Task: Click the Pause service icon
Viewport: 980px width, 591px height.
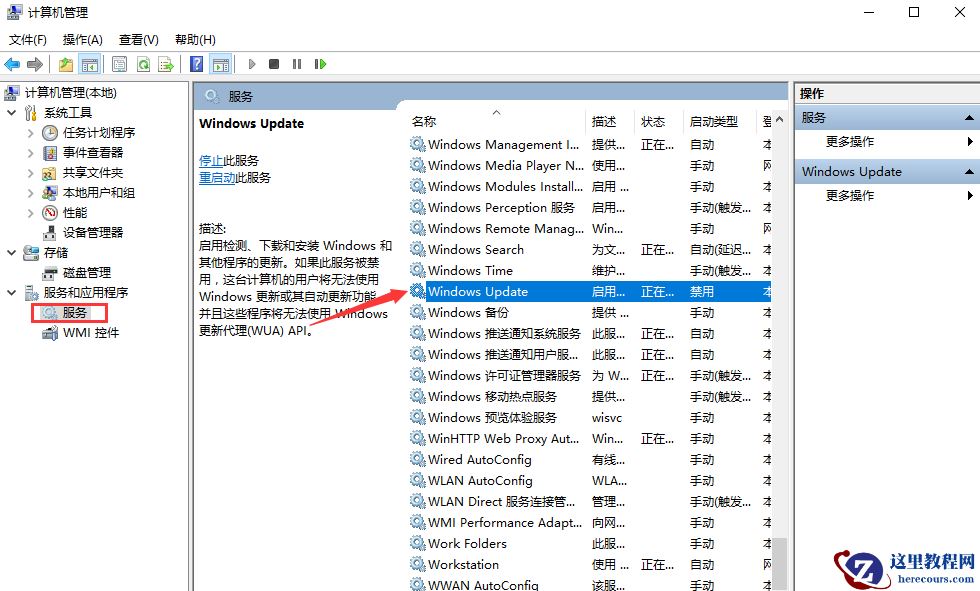Action: (x=298, y=63)
